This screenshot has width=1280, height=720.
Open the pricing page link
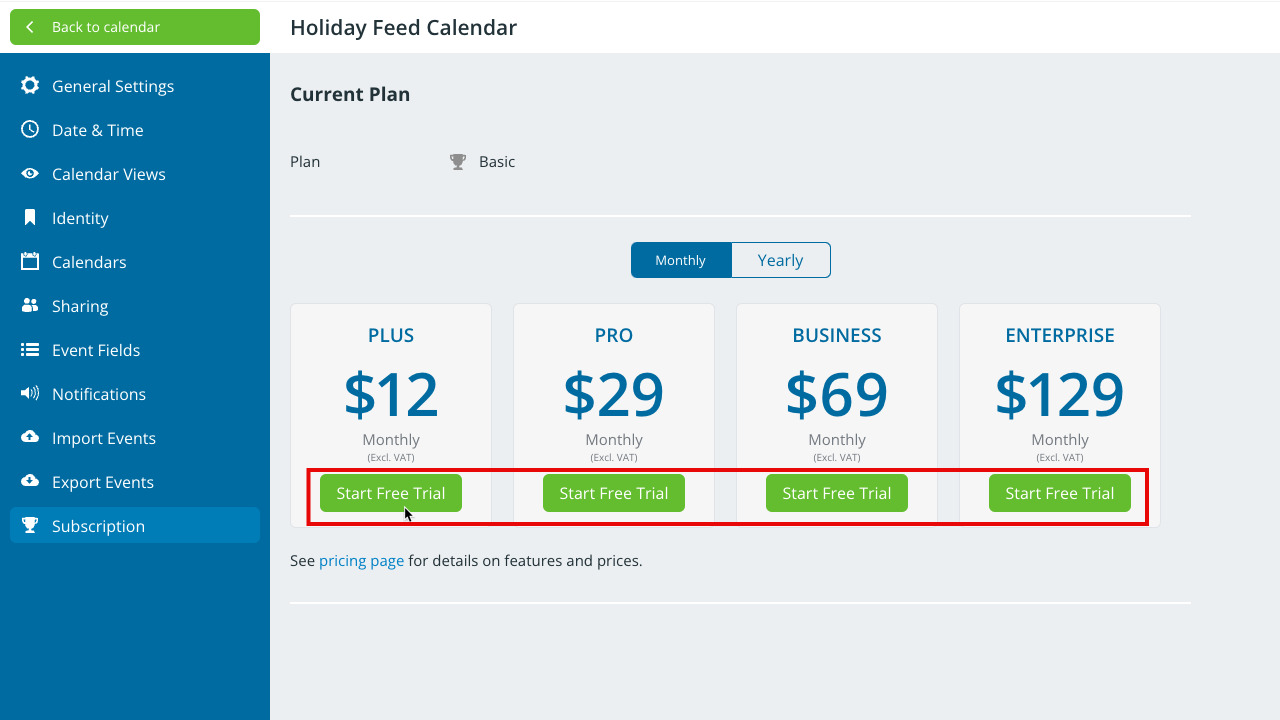tap(361, 561)
